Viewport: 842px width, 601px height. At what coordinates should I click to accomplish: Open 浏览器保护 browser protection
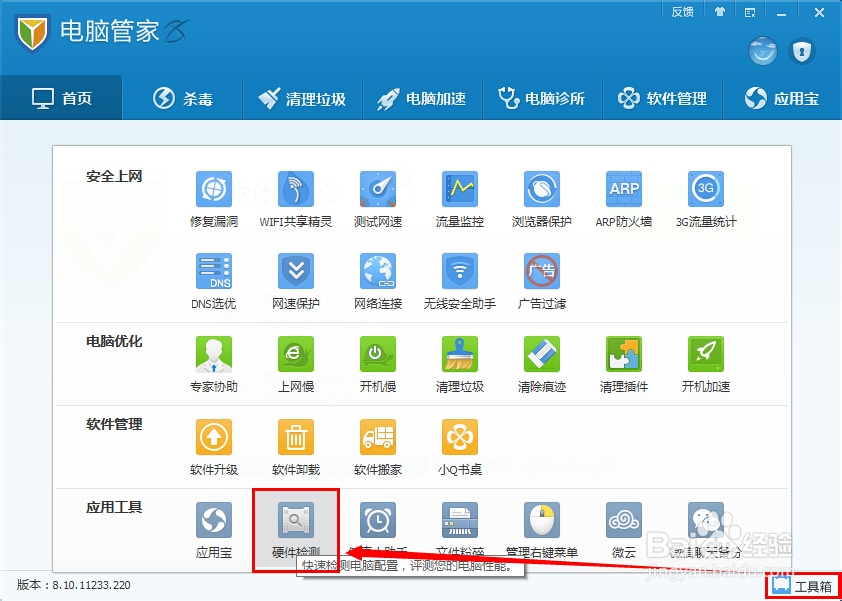pos(542,200)
